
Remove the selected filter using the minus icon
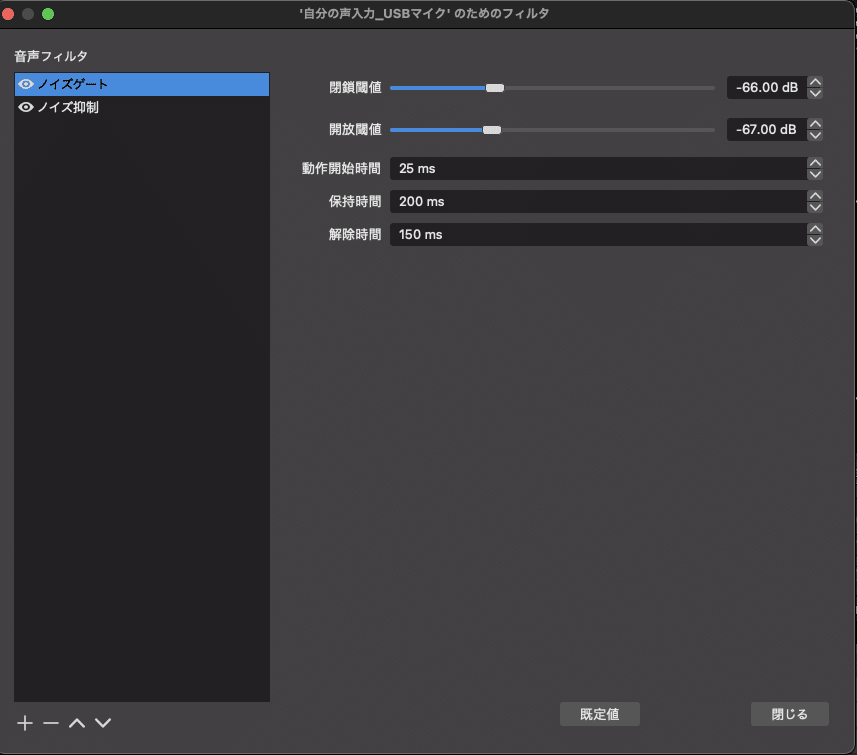click(x=50, y=722)
